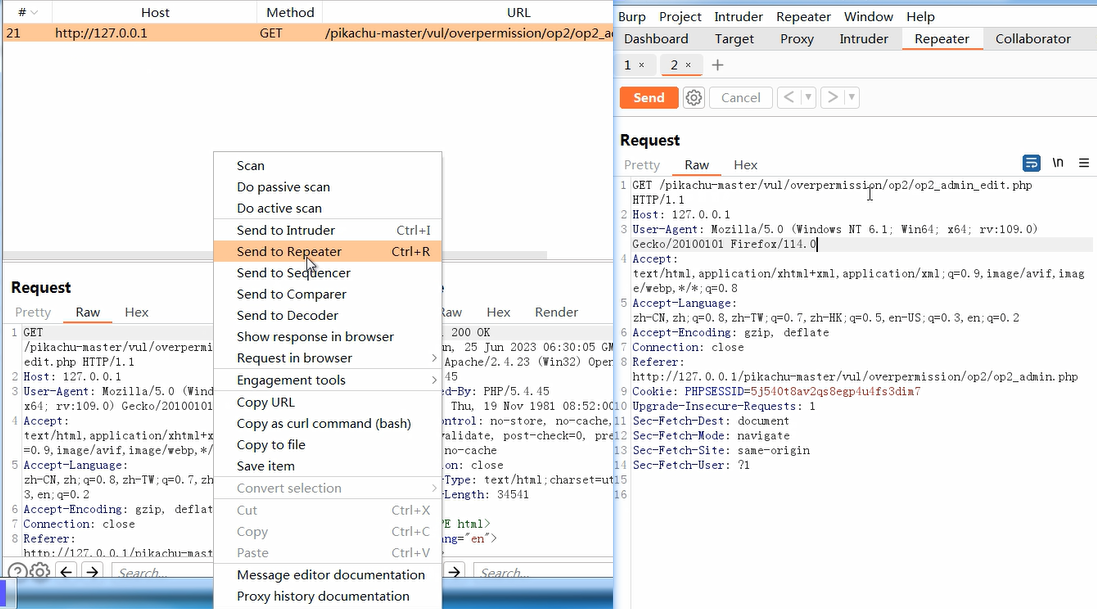Screen dimensions: 1097x609
Task: Click Referer URL line in Repeater request
Action: point(855,377)
